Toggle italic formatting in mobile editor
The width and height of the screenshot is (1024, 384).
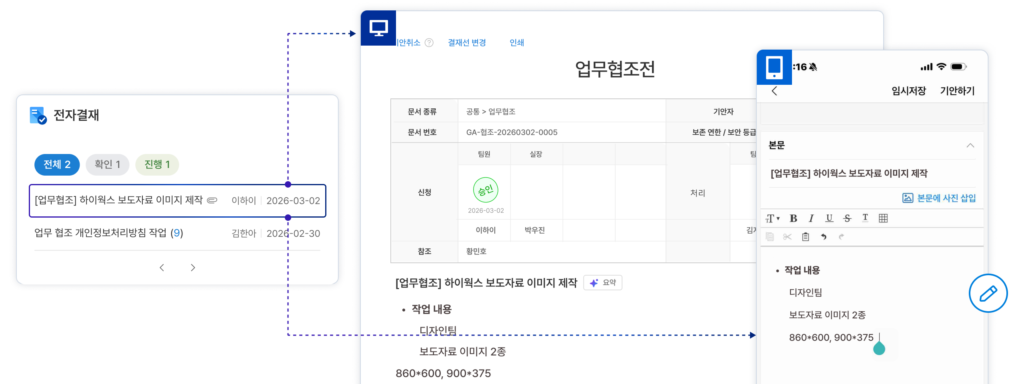pos(811,218)
